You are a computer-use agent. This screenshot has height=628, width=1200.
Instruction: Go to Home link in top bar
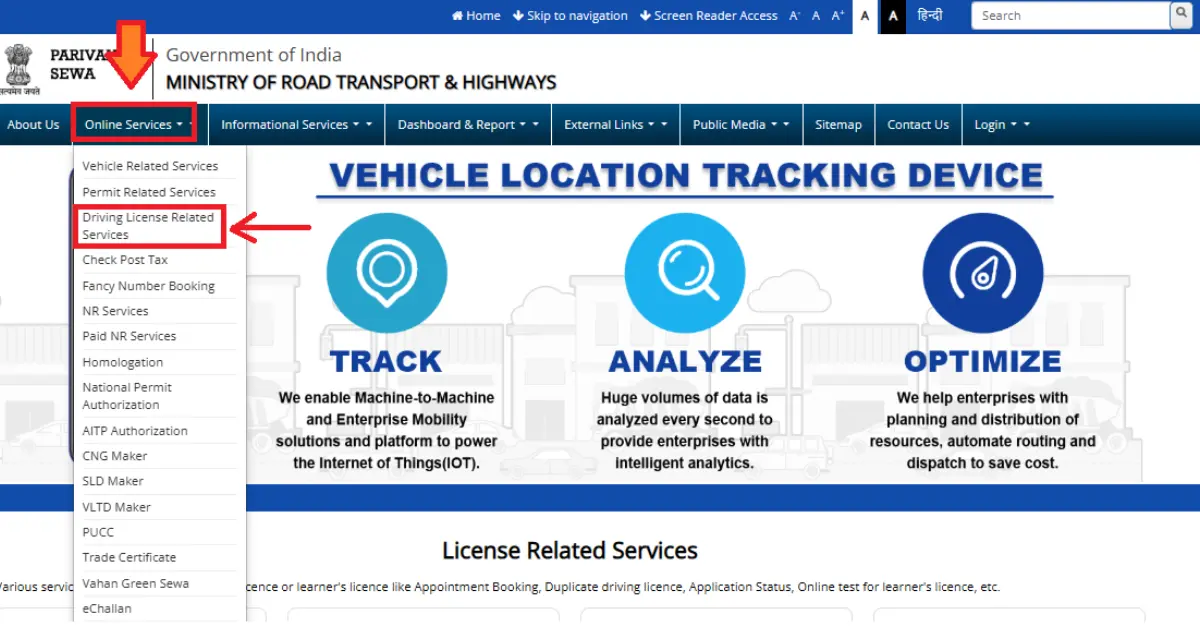point(476,16)
